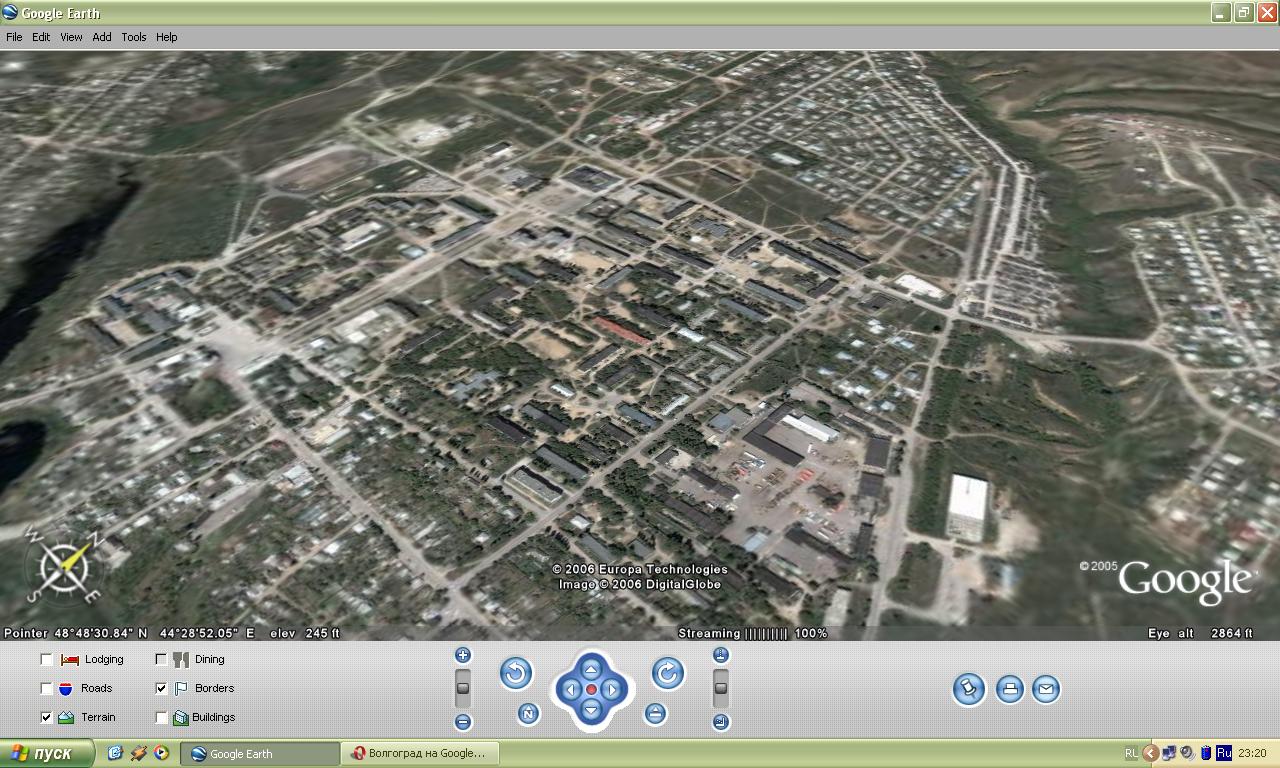The image size is (1280, 768).
Task: Print the current view
Action: [x=1010, y=689]
